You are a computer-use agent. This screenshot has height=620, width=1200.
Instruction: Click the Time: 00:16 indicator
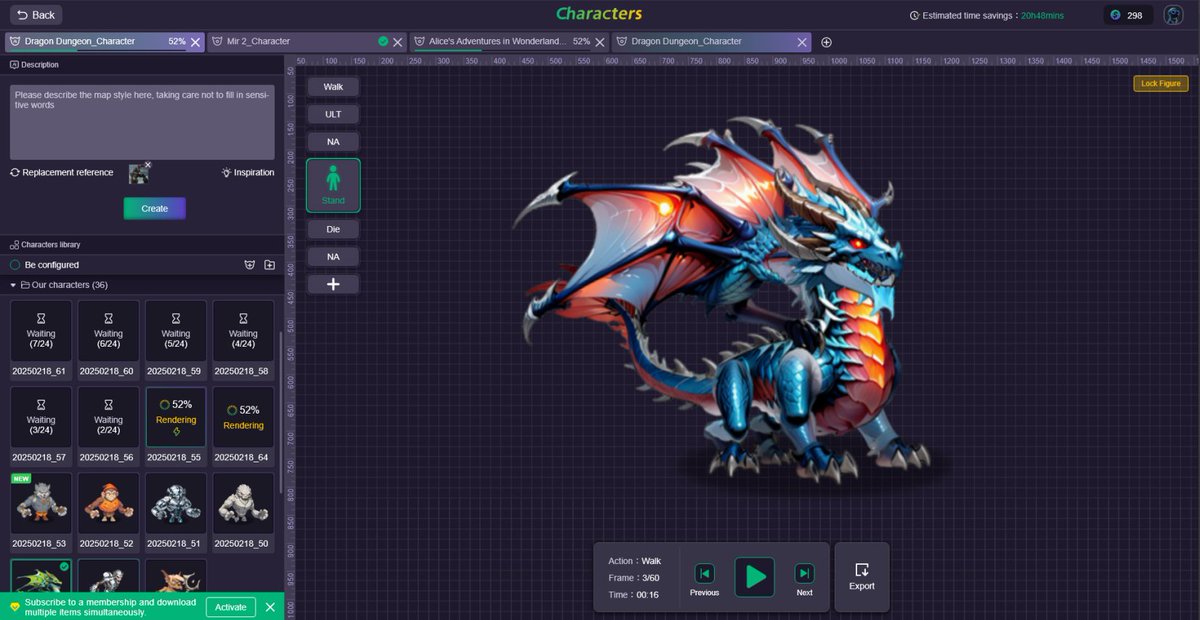click(634, 595)
